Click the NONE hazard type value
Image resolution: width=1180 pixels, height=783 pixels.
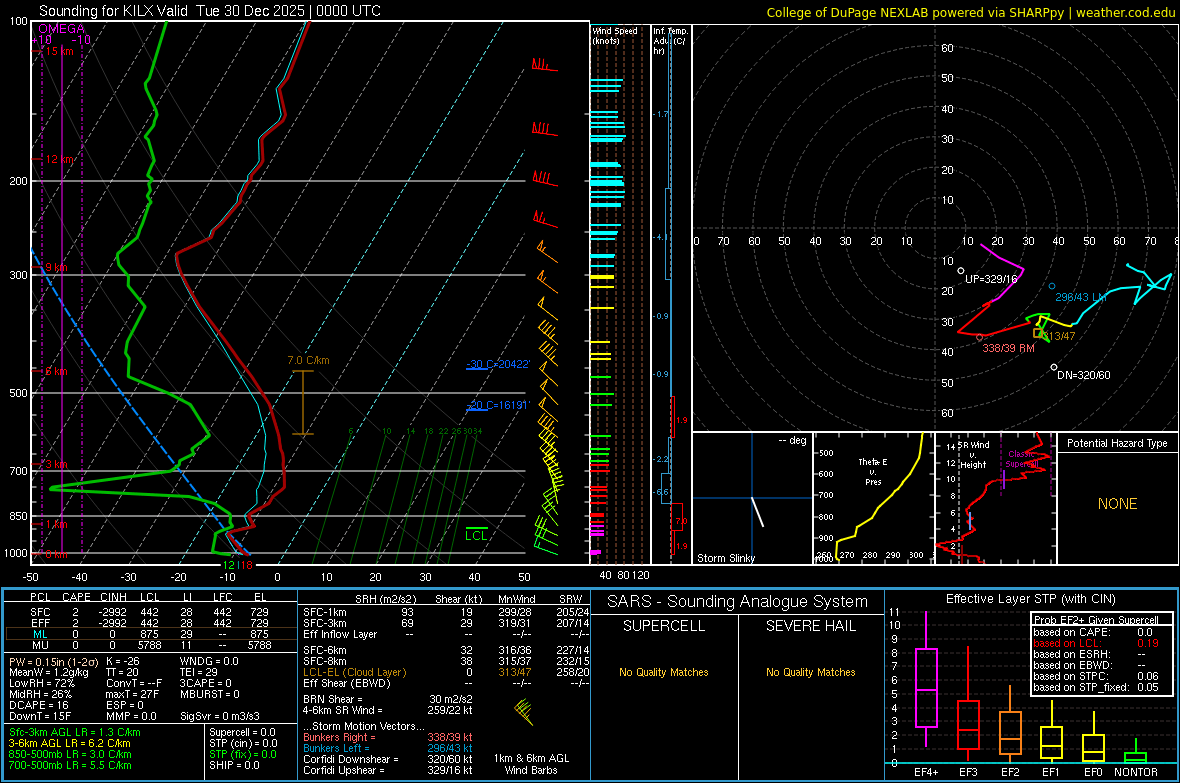[1118, 504]
